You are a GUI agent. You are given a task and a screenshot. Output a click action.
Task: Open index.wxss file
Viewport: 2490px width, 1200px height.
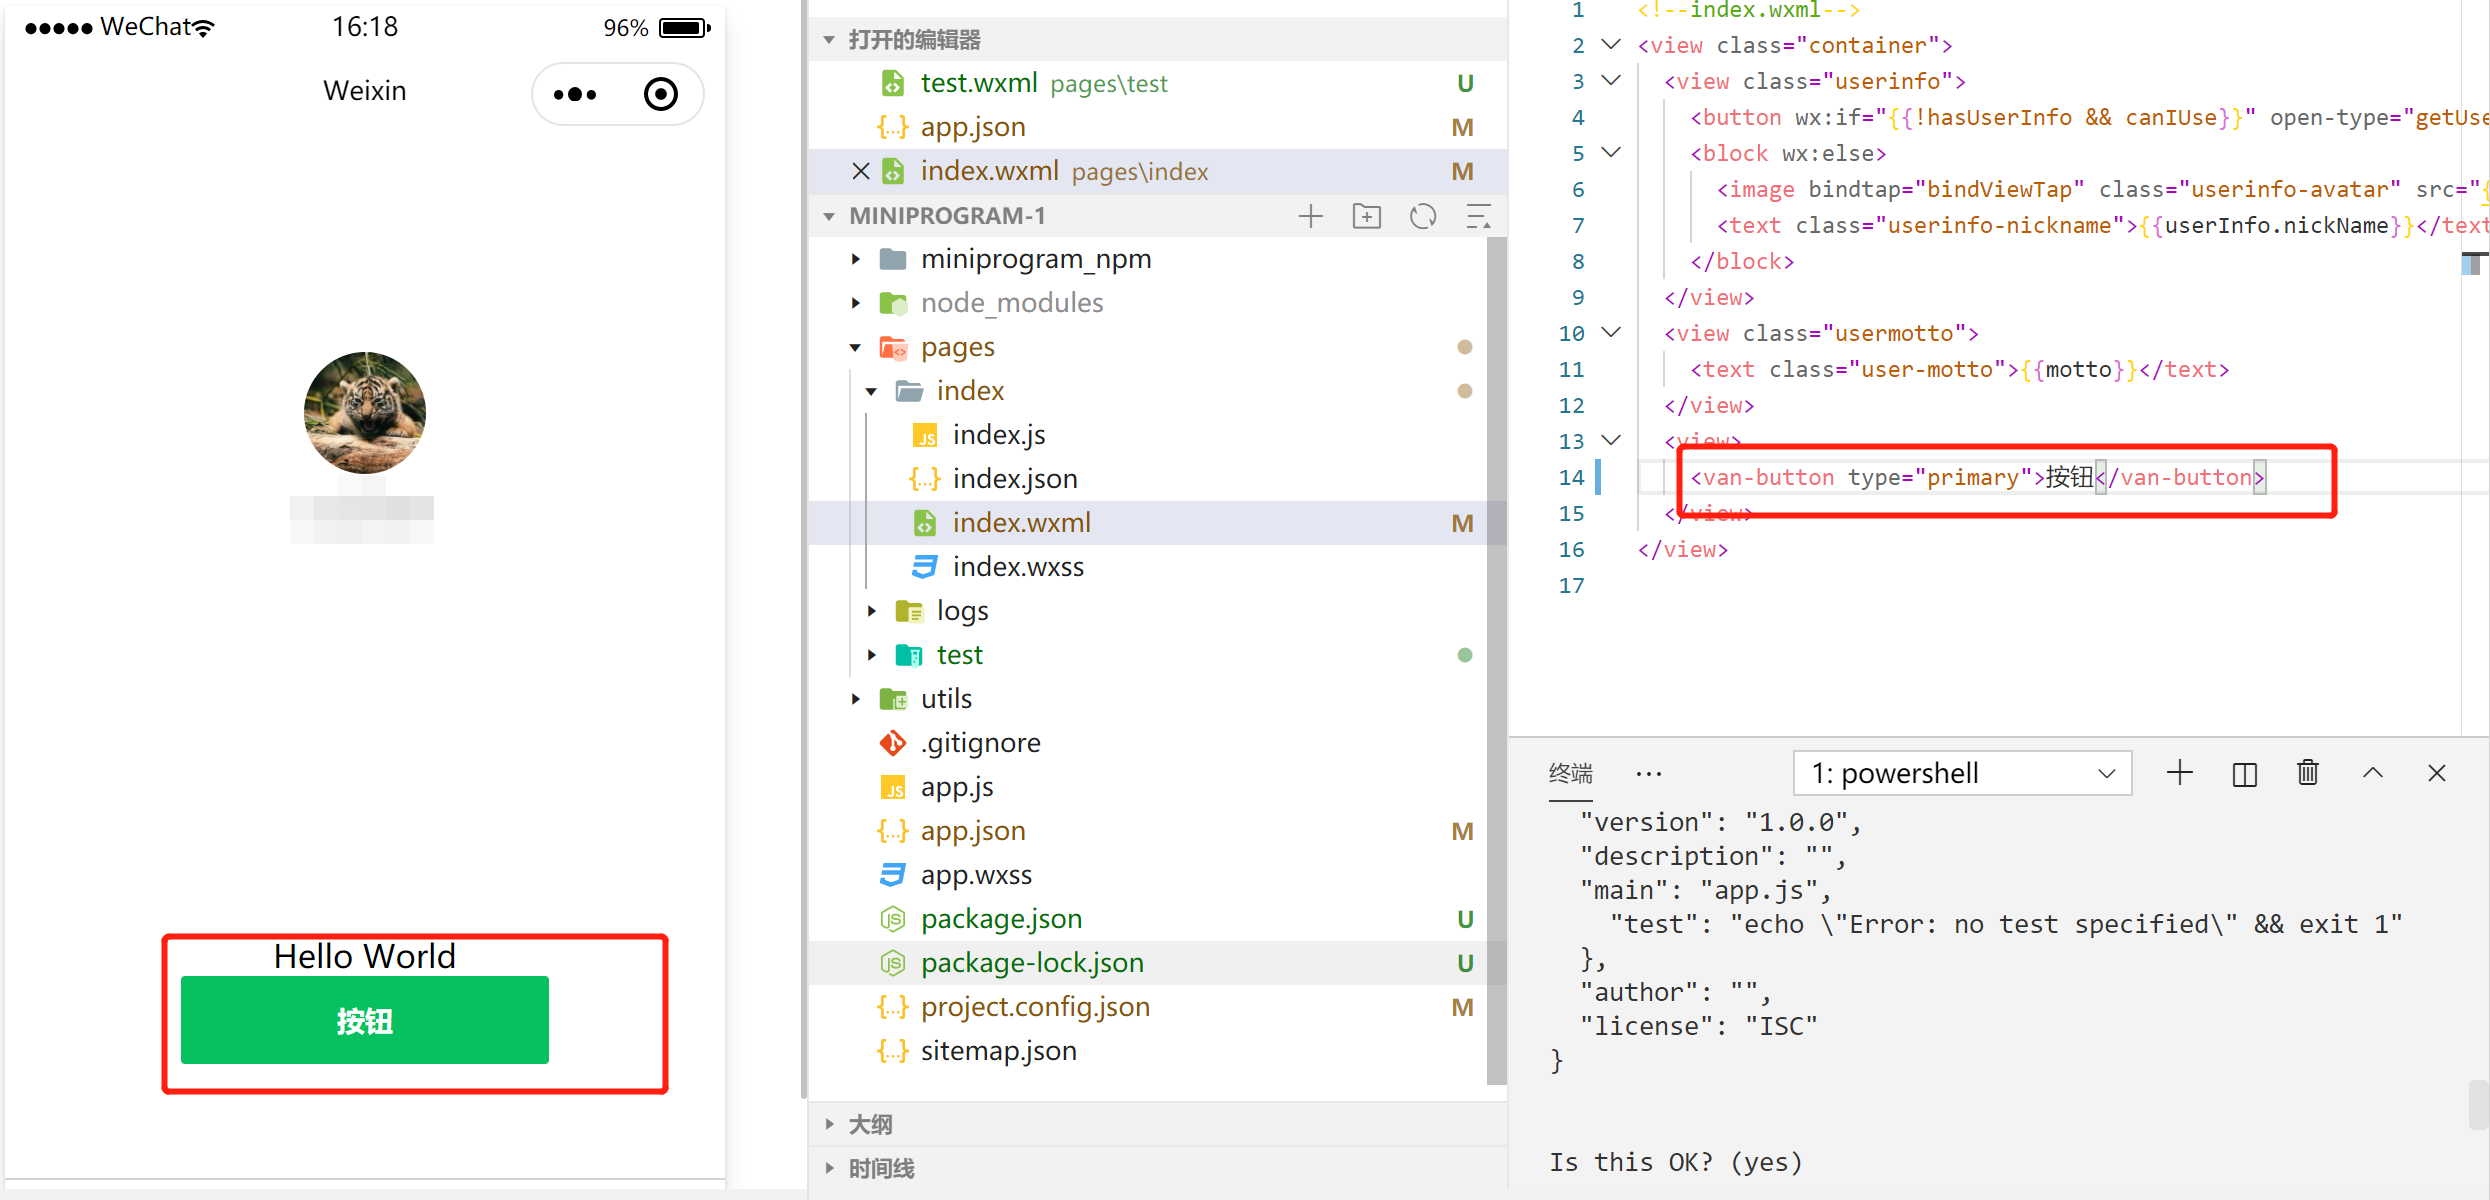click(1148, 567)
